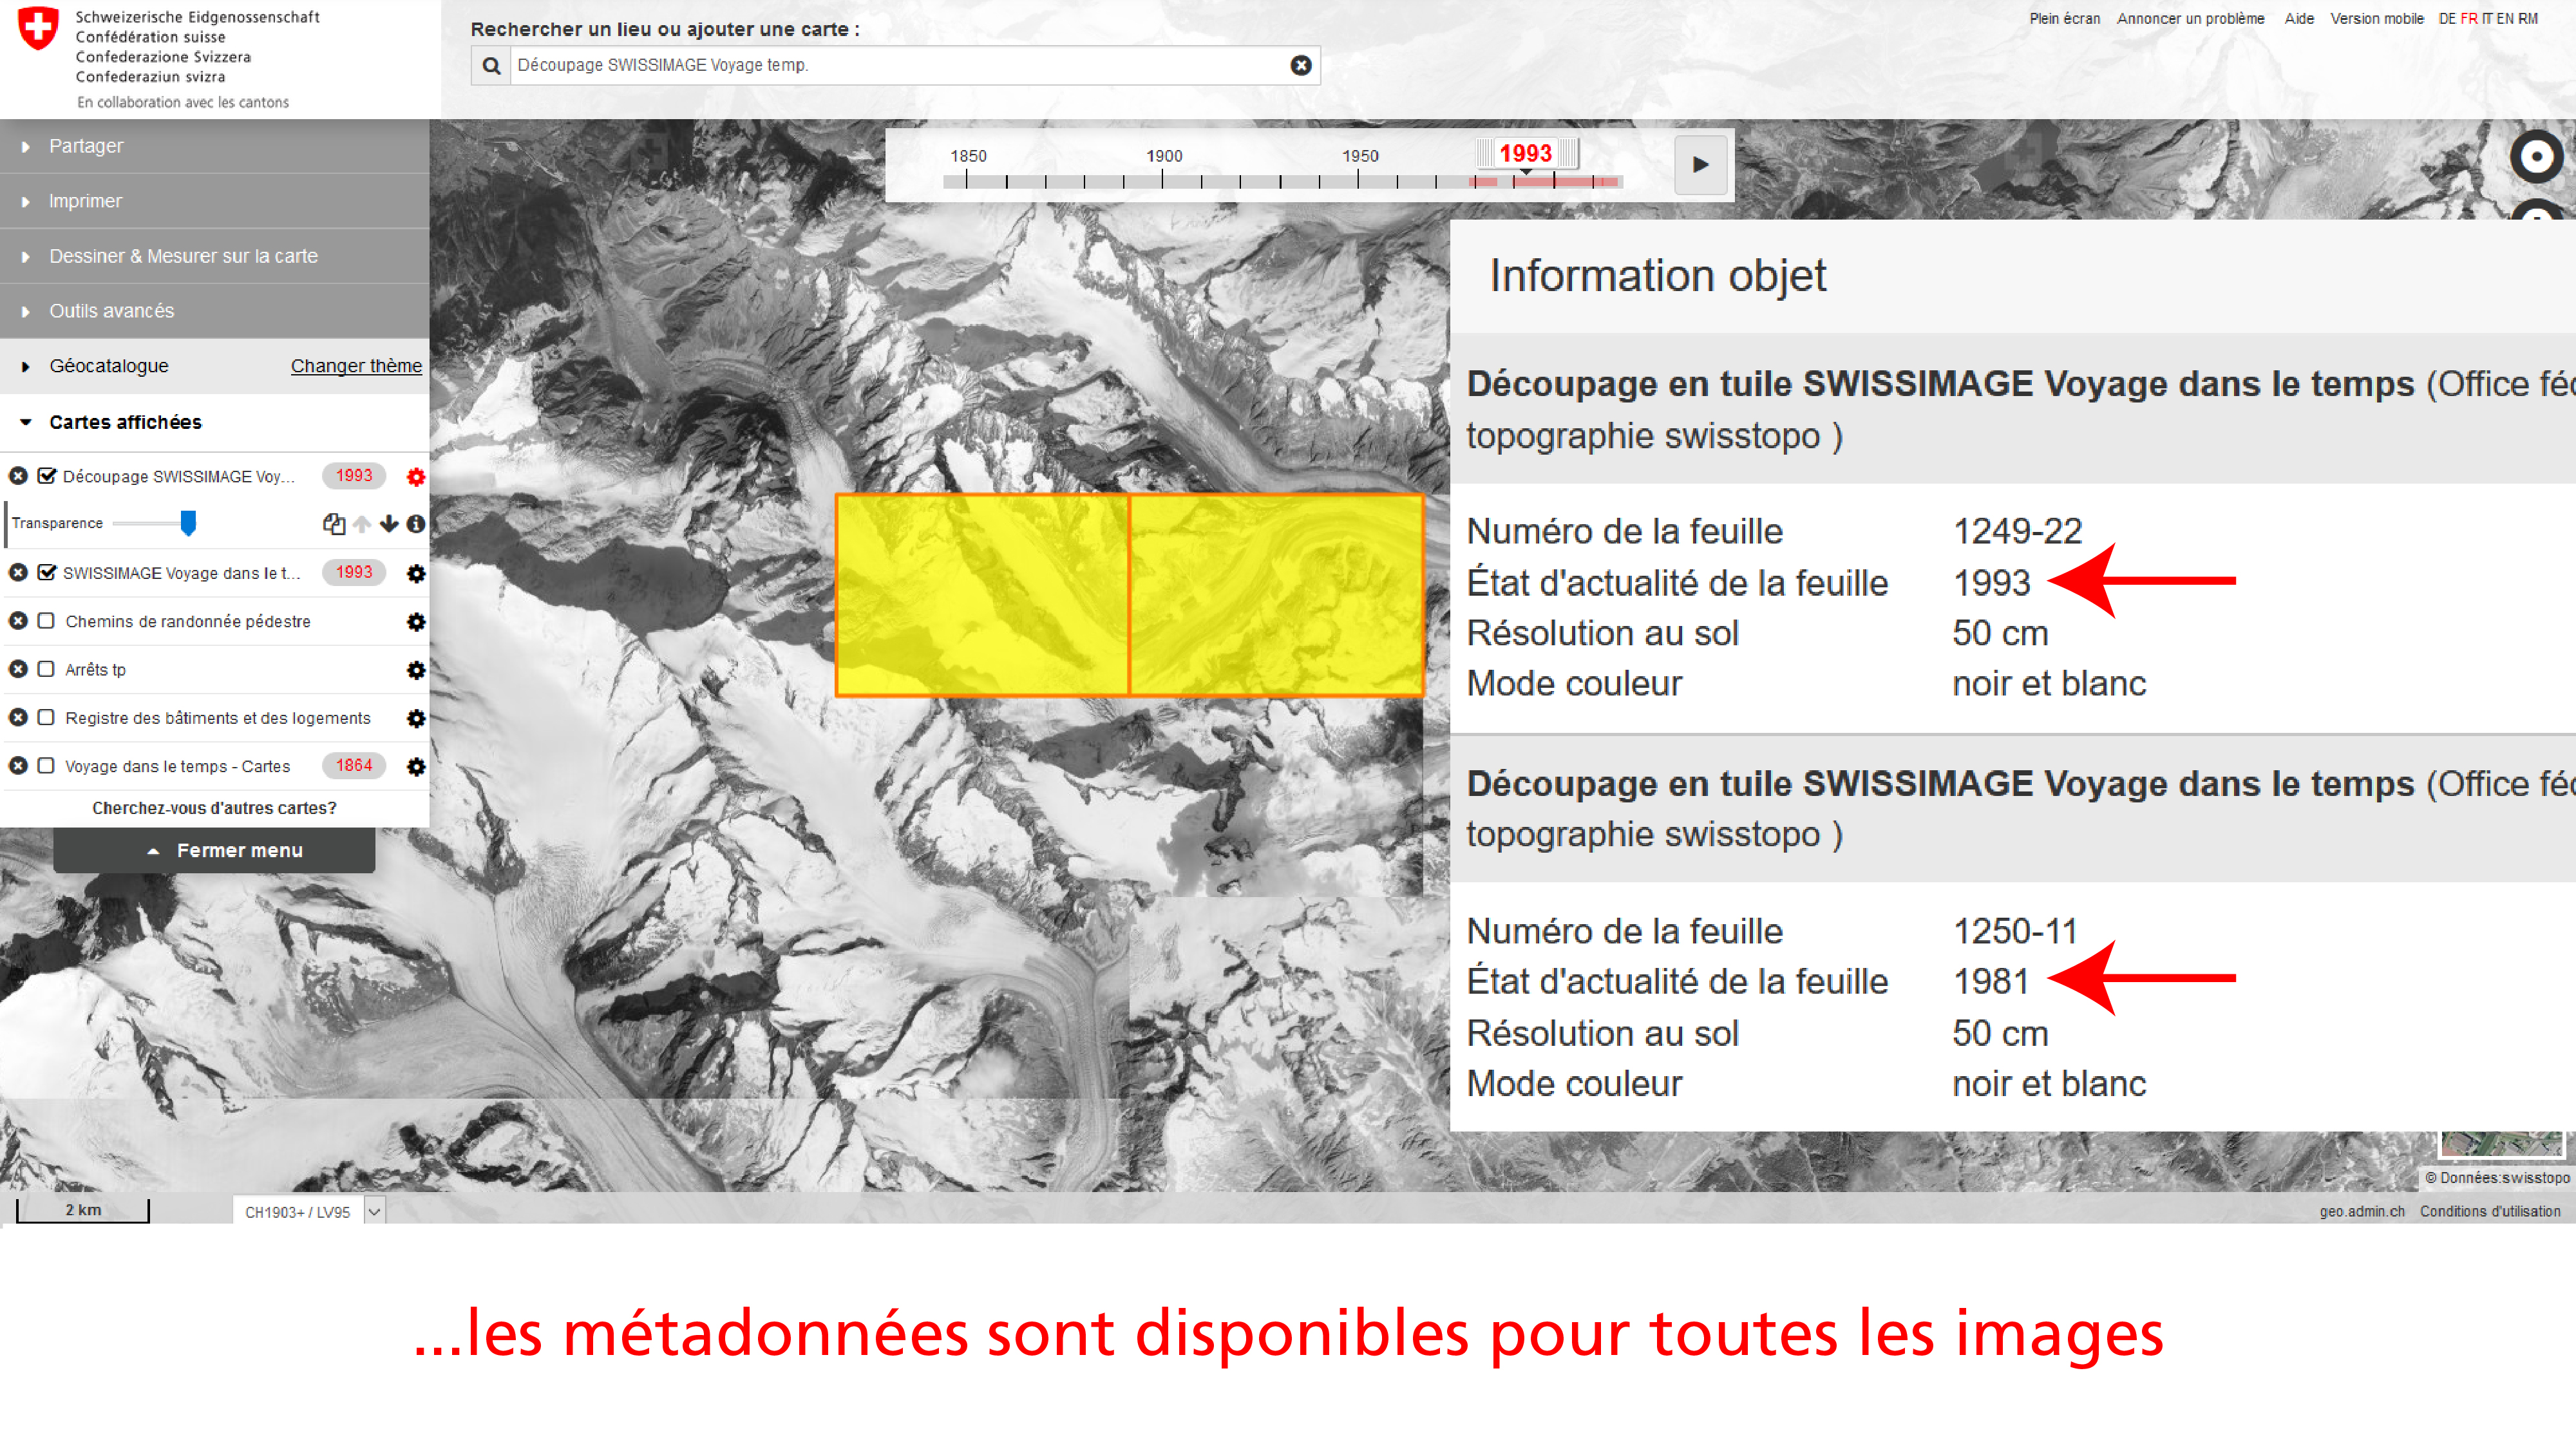
Task: Click the search magnifier icon
Action: click(491, 66)
